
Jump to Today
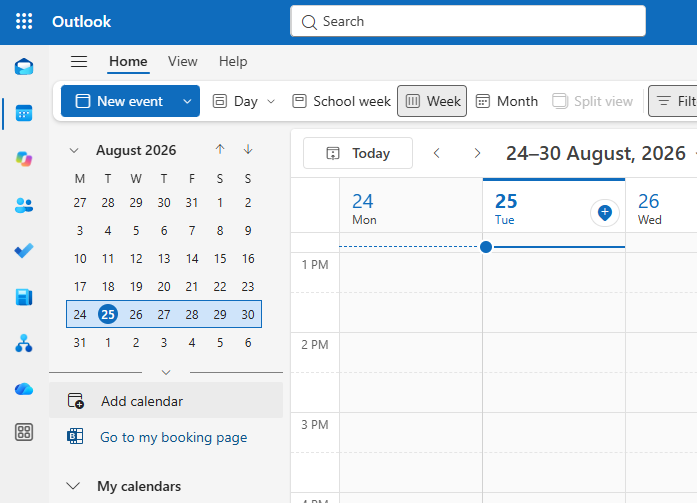[358, 153]
